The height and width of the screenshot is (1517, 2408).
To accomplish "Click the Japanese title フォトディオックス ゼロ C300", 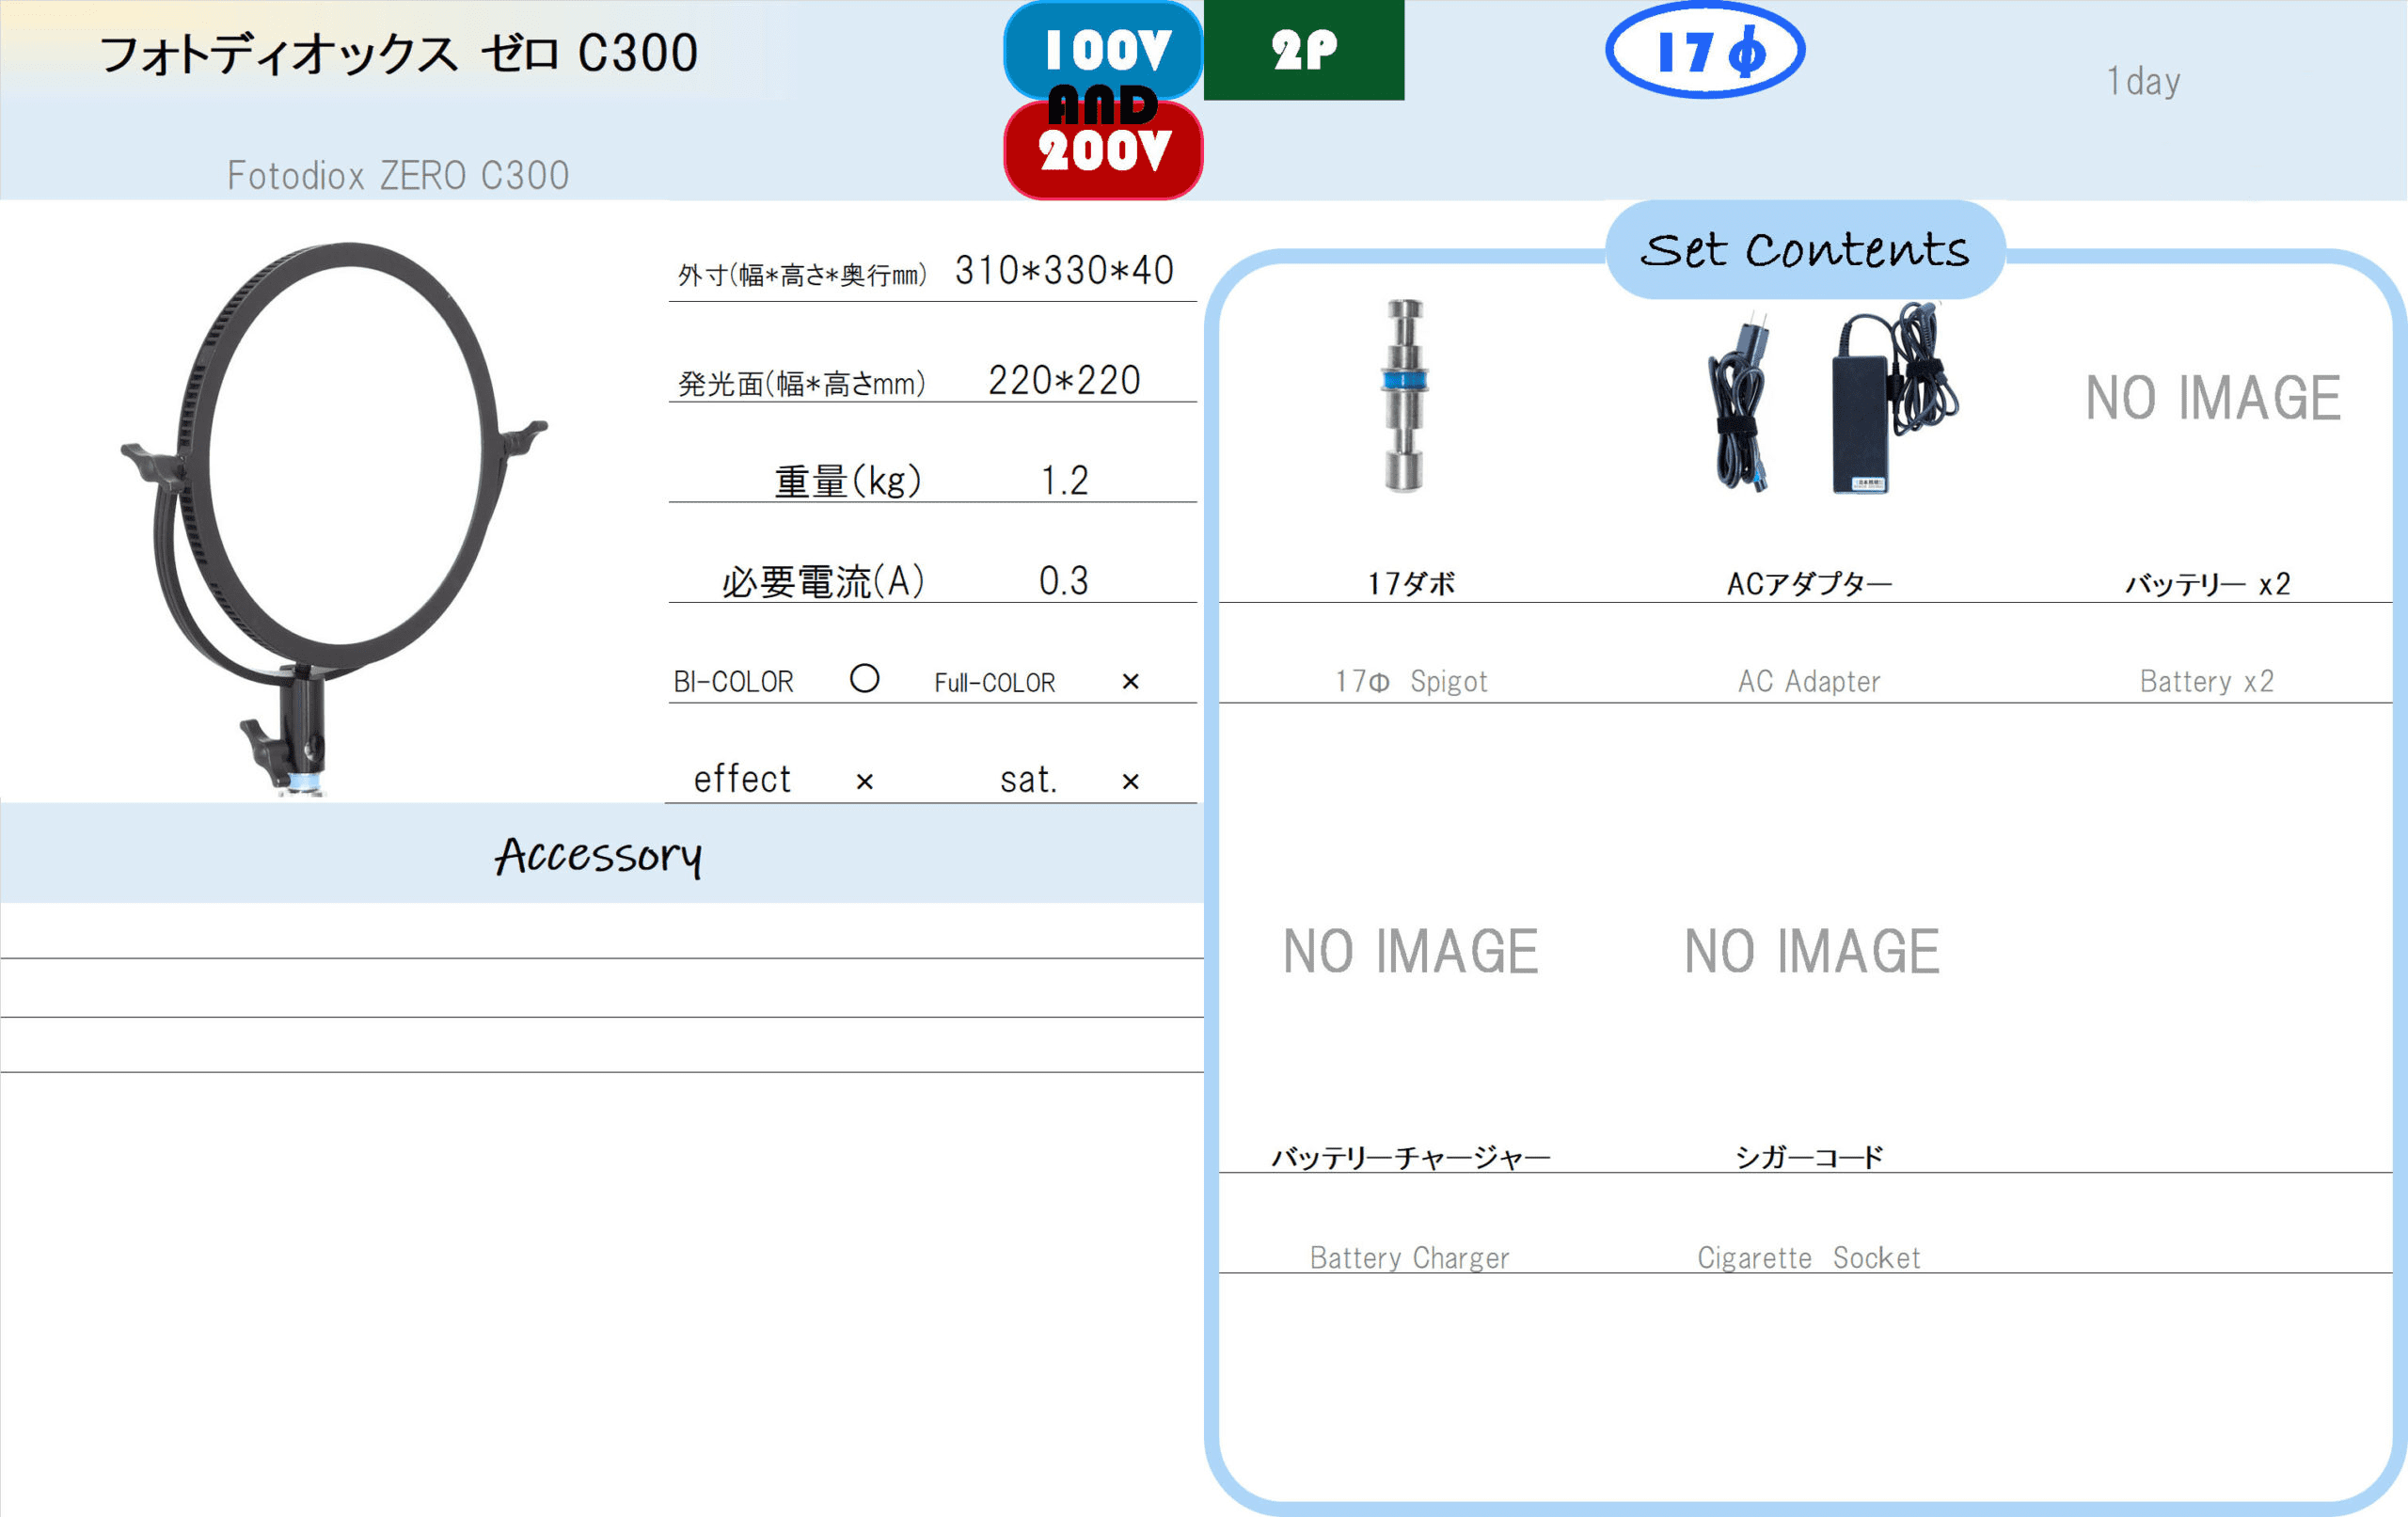I will tap(398, 53).
